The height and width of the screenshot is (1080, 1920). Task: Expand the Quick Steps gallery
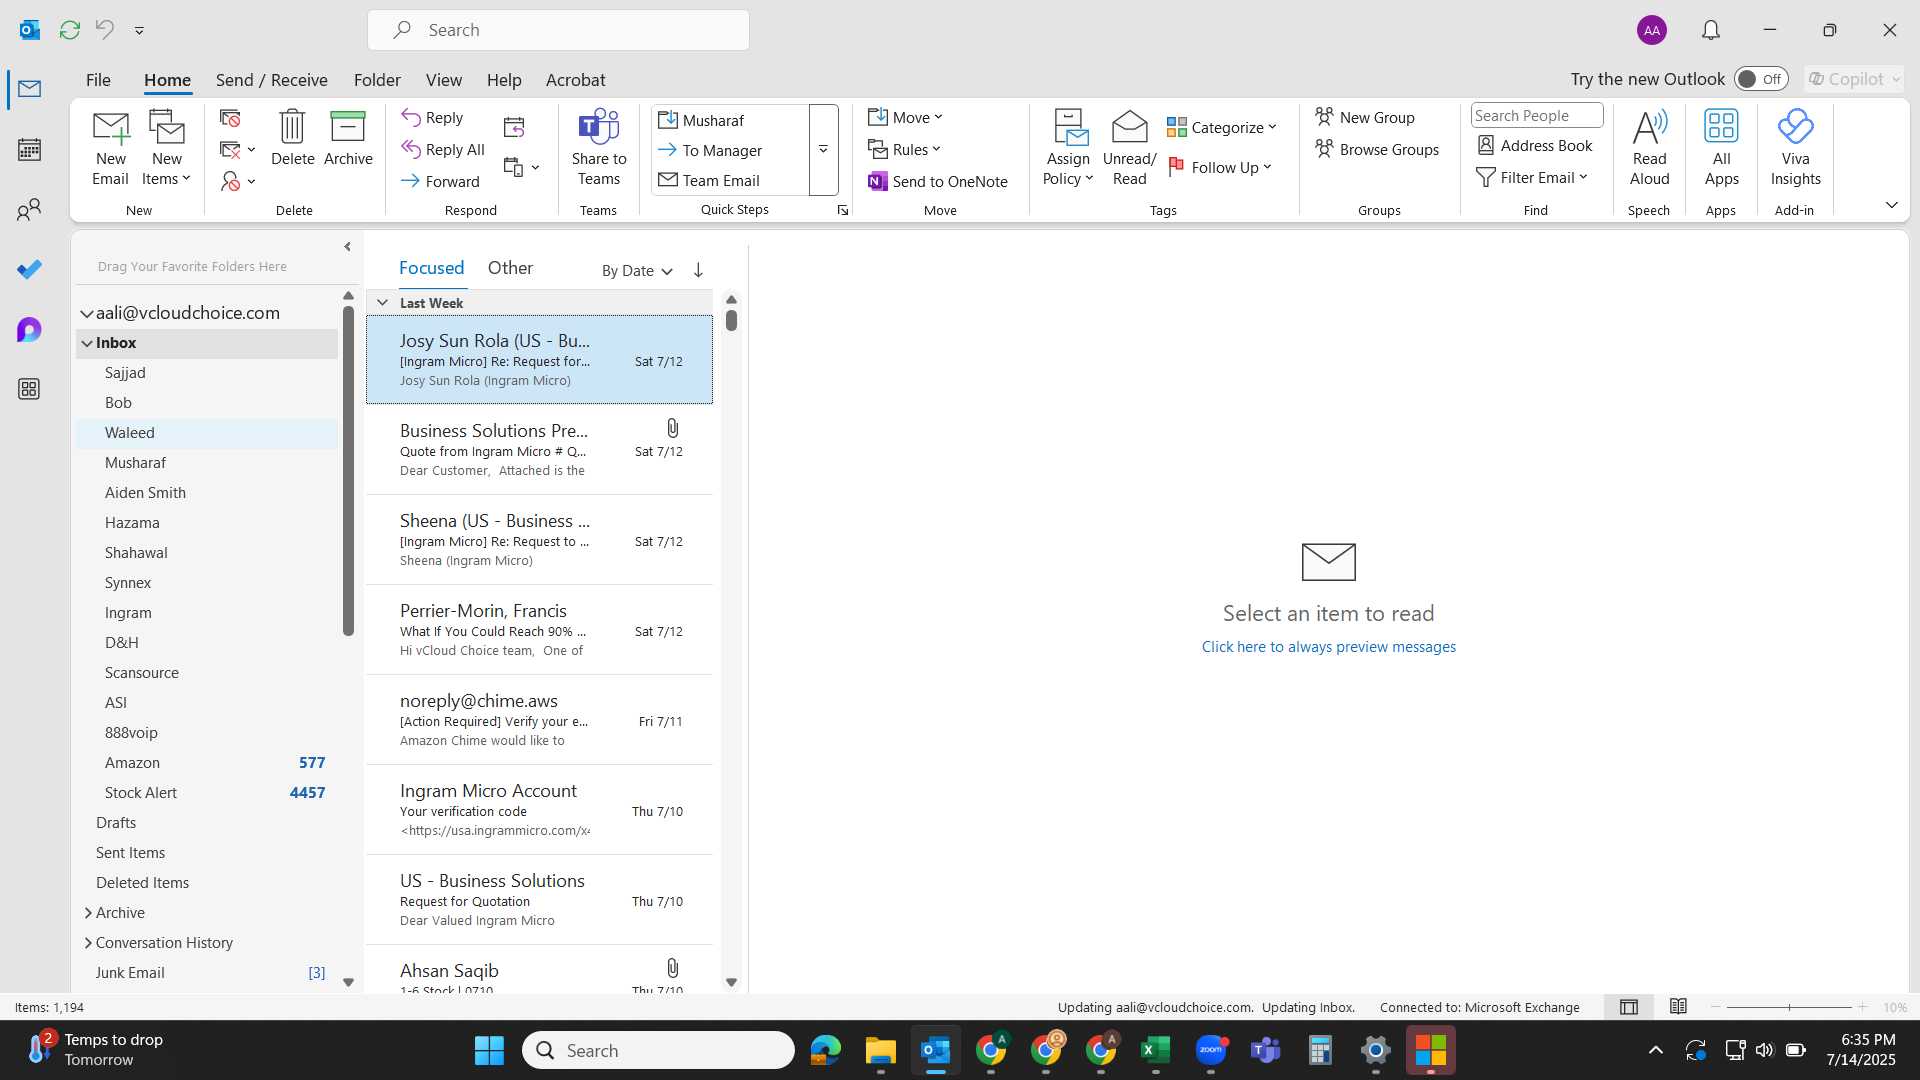click(823, 150)
